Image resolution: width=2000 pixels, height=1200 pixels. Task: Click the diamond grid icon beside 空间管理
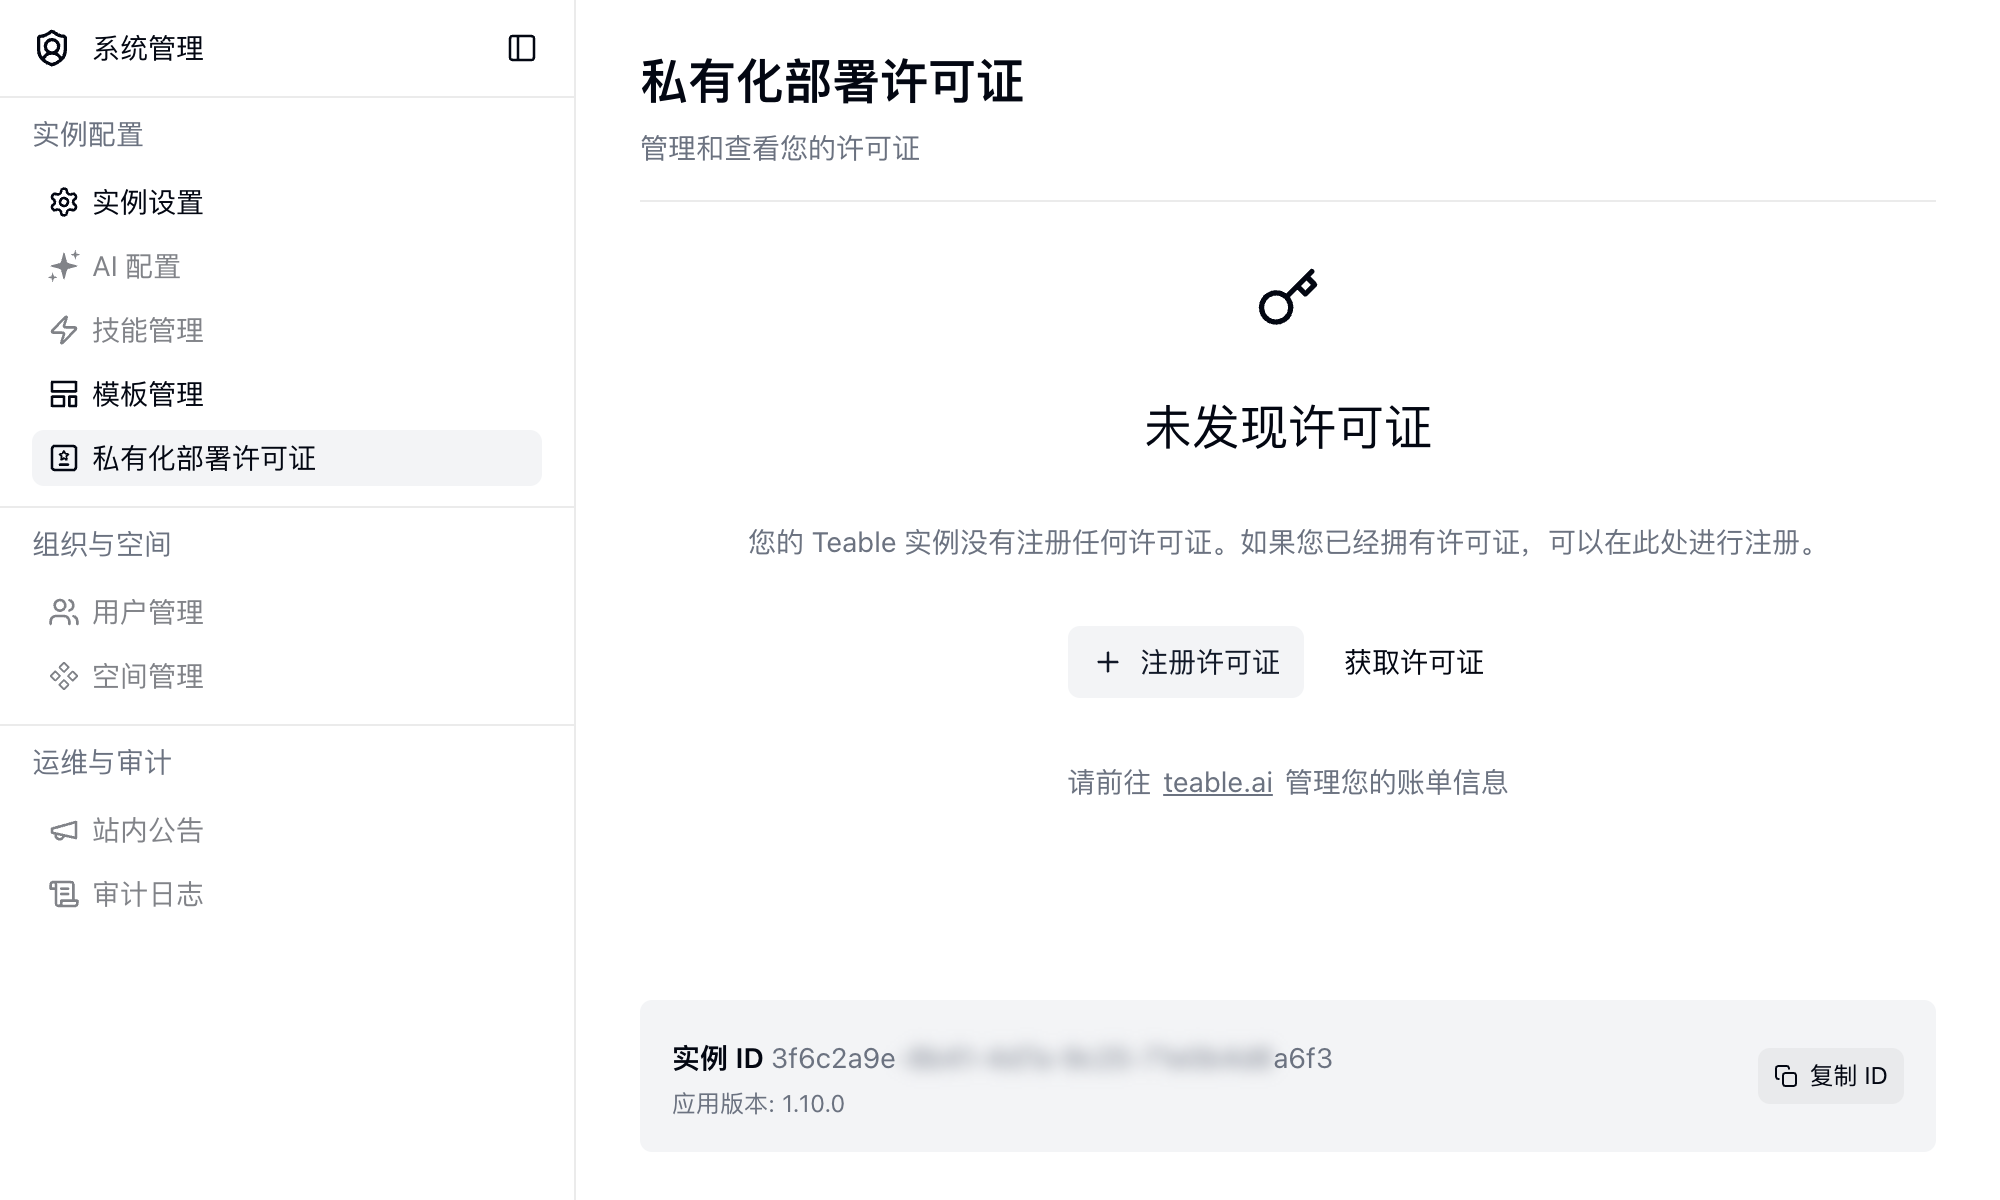tap(64, 676)
